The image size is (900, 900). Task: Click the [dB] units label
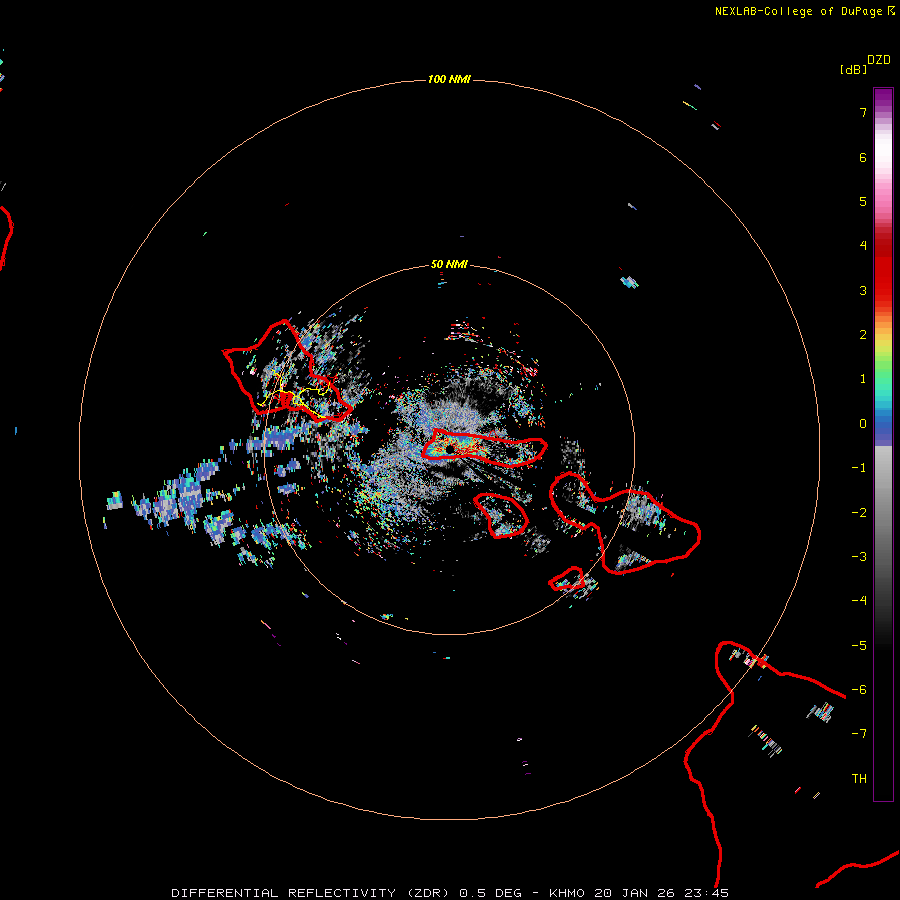853,70
